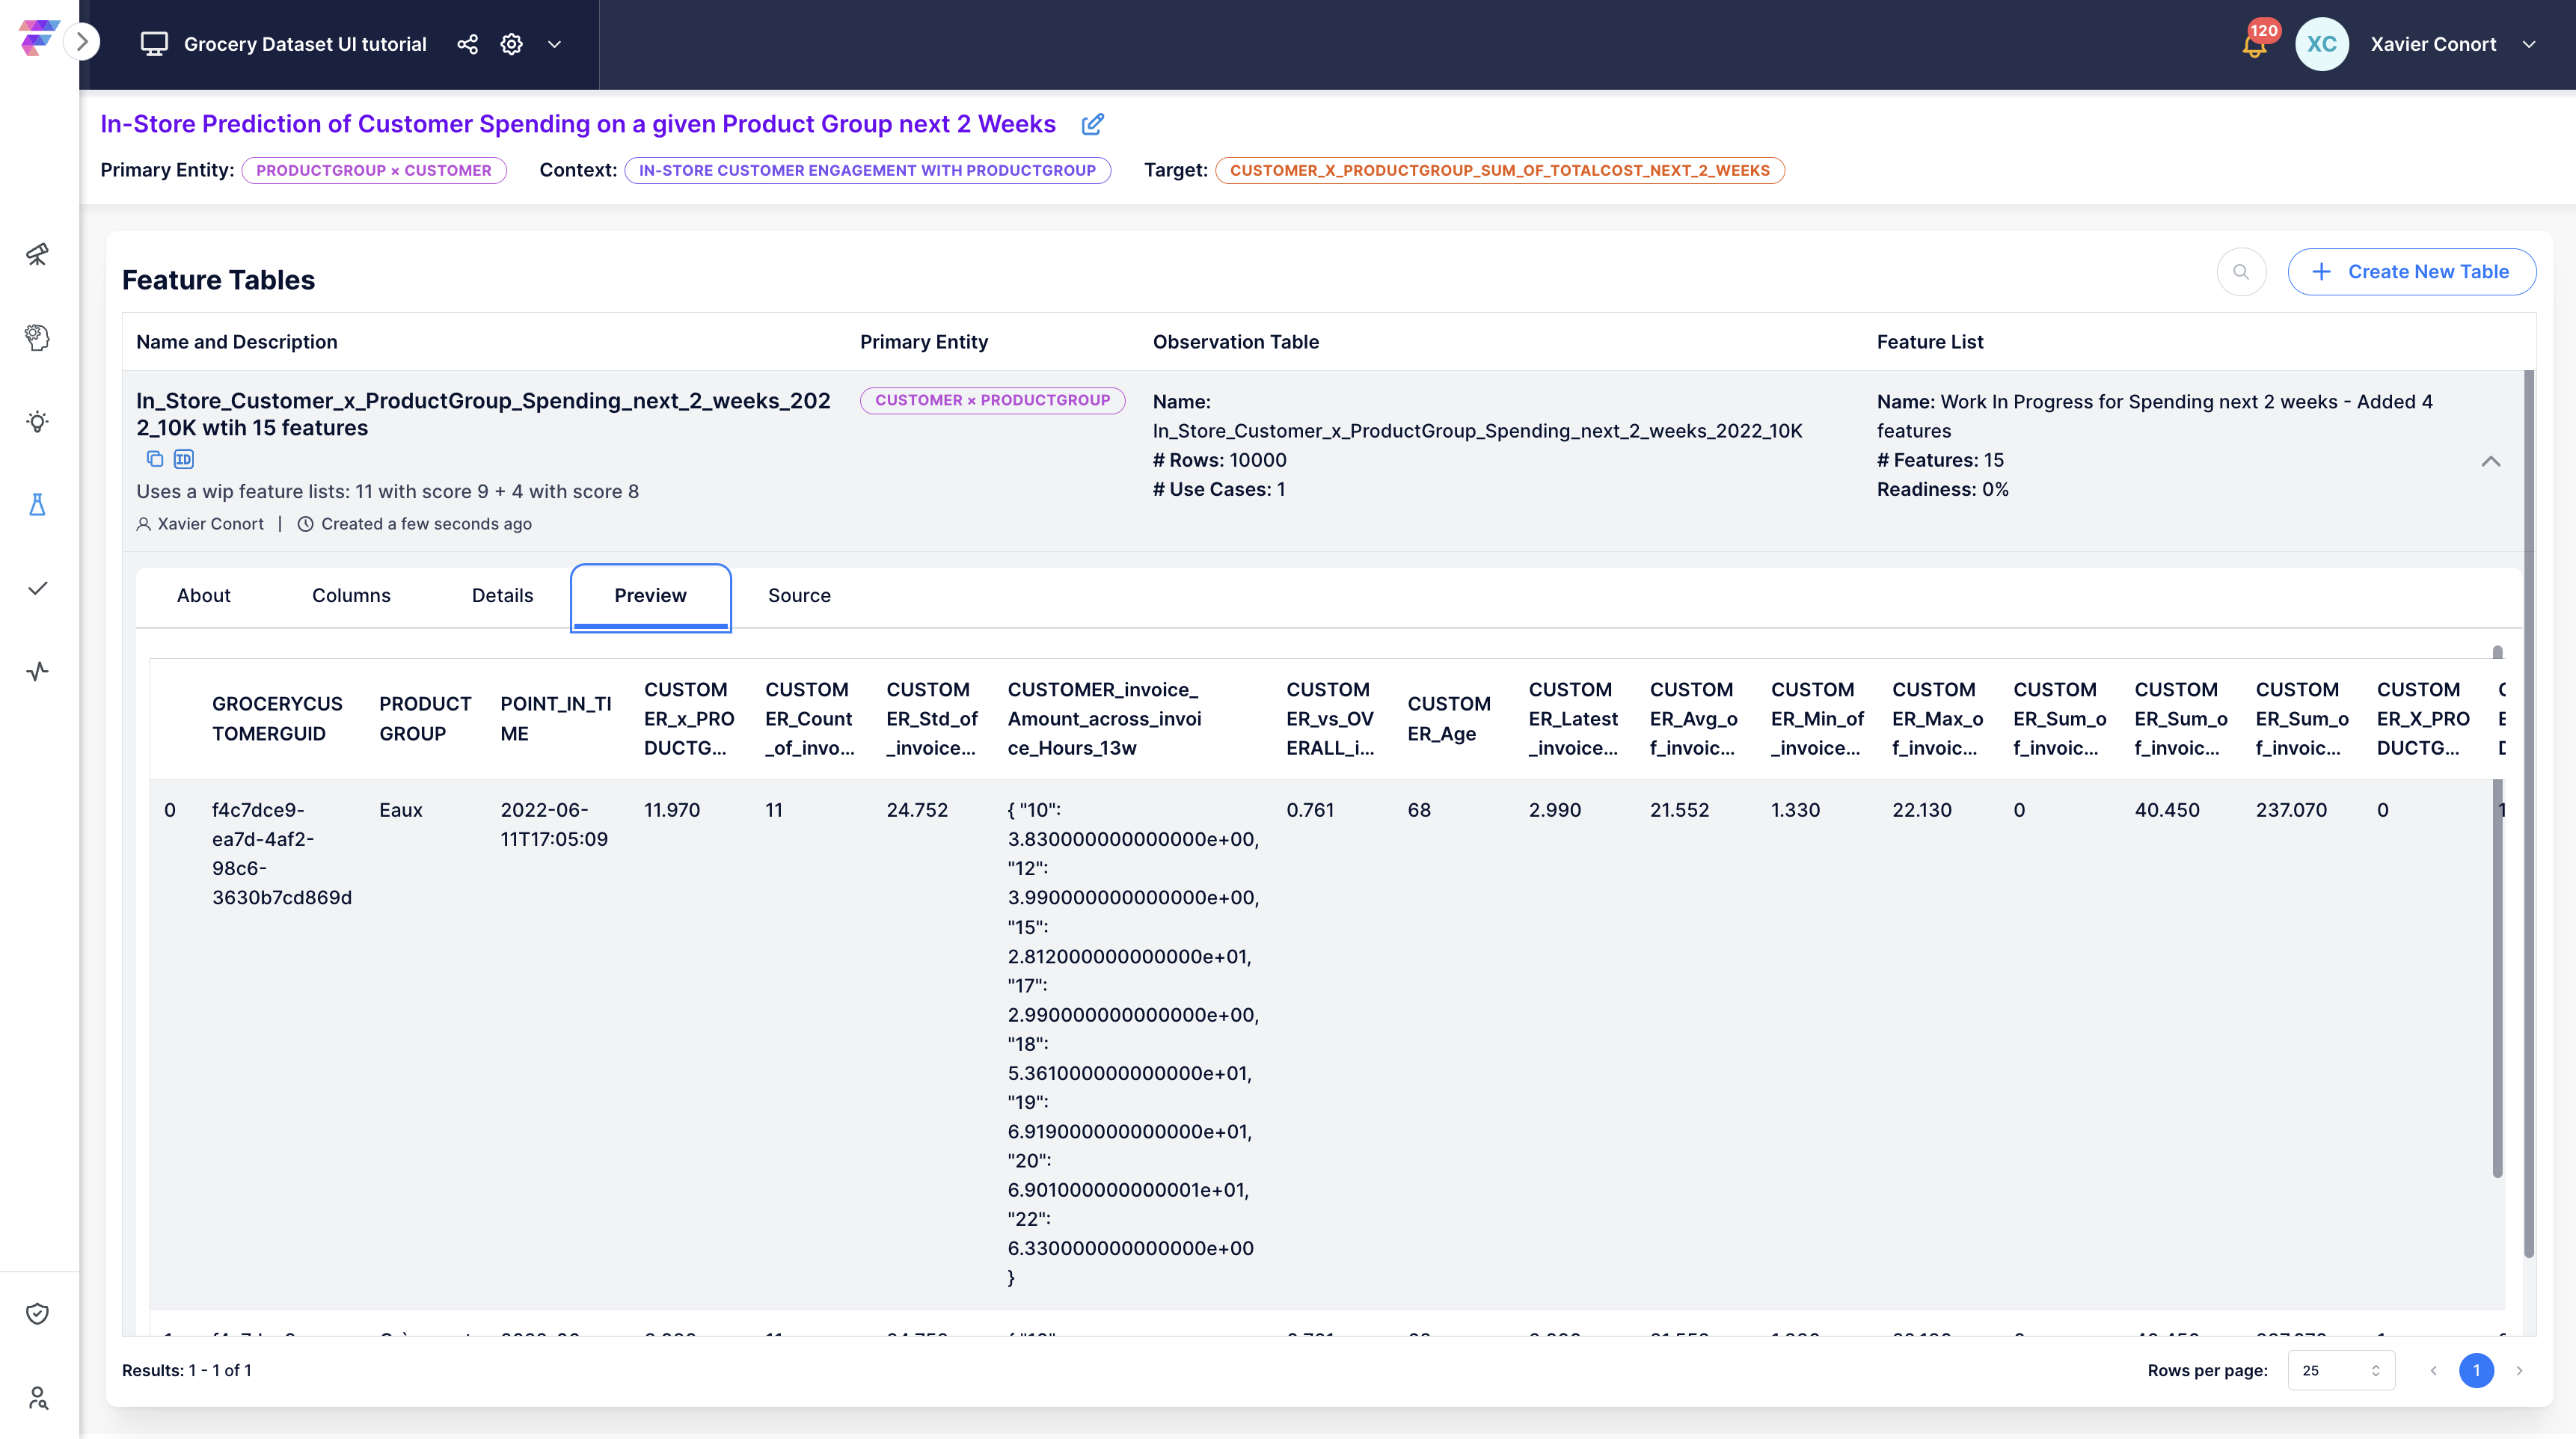Open the flask experiment sidebar icon

[x=37, y=504]
